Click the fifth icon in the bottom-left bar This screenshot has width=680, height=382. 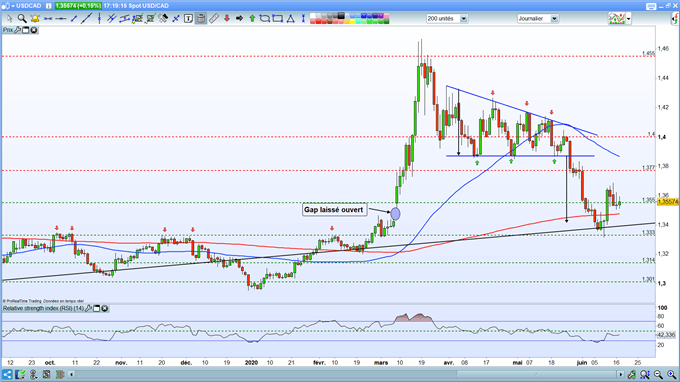[60, 374]
